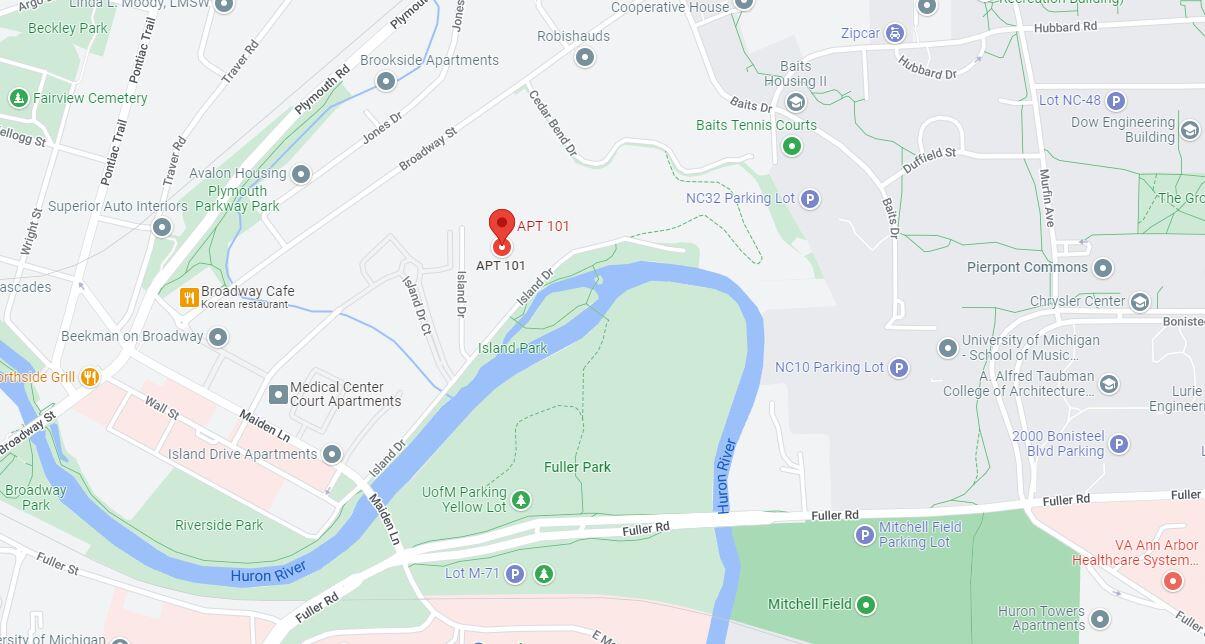Click the Avalon Housing marker

coord(301,174)
